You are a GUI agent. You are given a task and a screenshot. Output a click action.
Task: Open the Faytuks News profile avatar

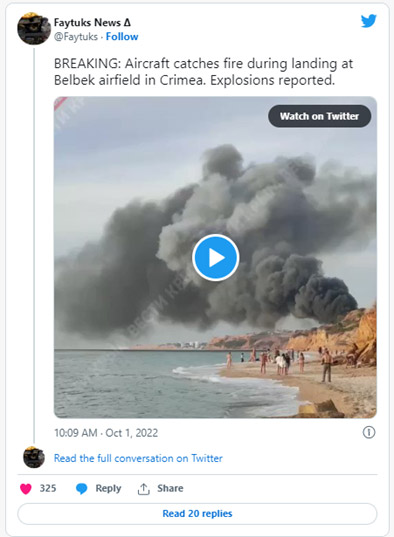click(34, 28)
